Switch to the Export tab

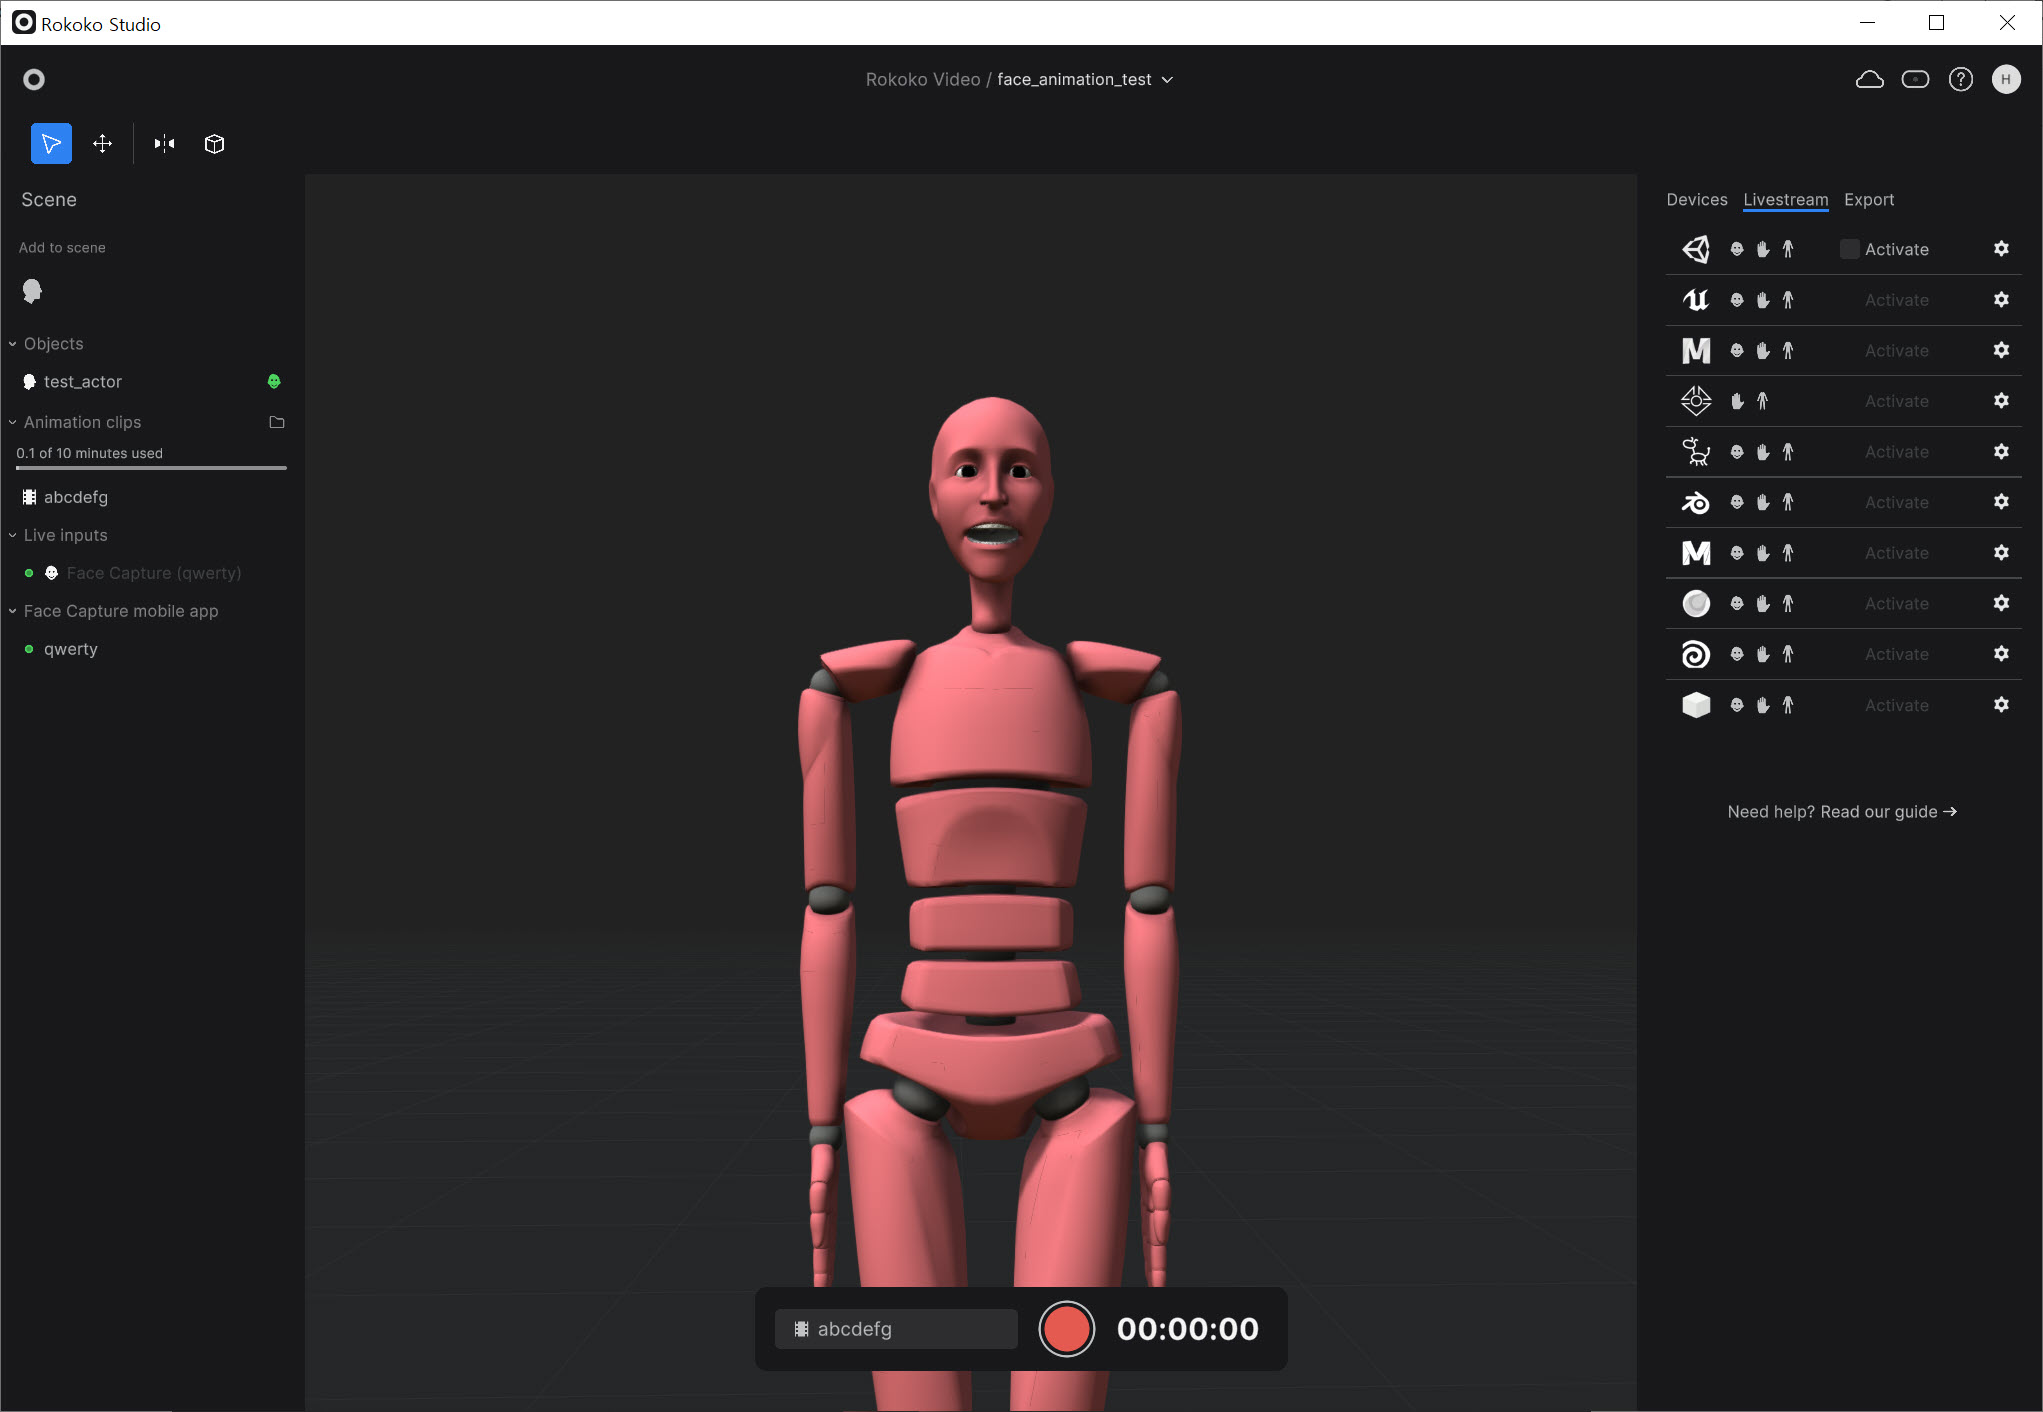(x=1868, y=200)
